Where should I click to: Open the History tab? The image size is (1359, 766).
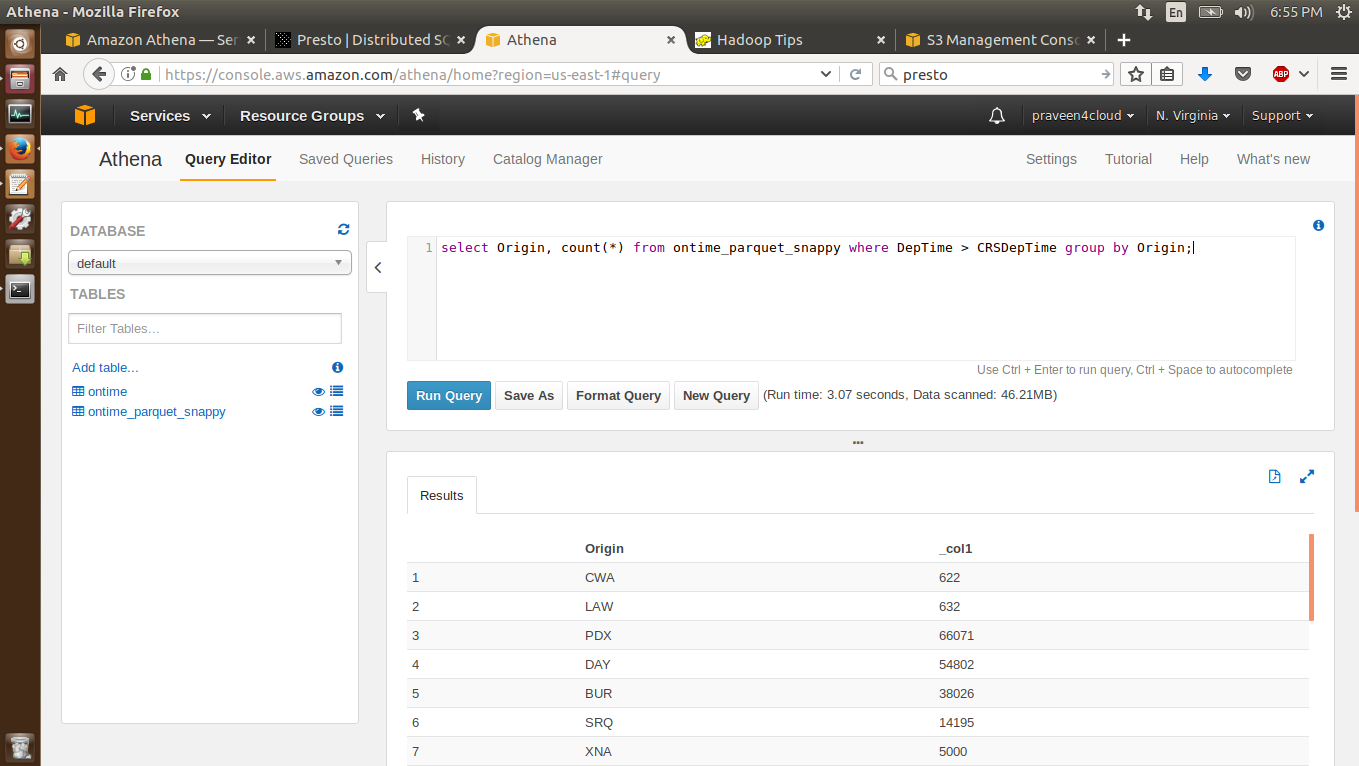pos(443,159)
